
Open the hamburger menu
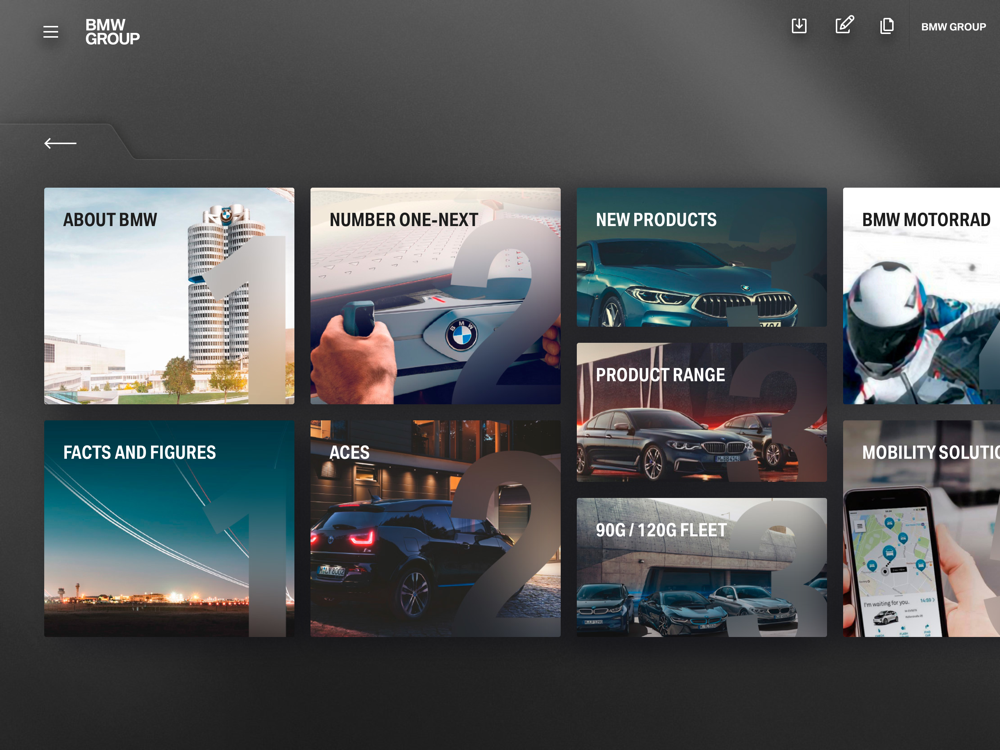[x=51, y=32]
